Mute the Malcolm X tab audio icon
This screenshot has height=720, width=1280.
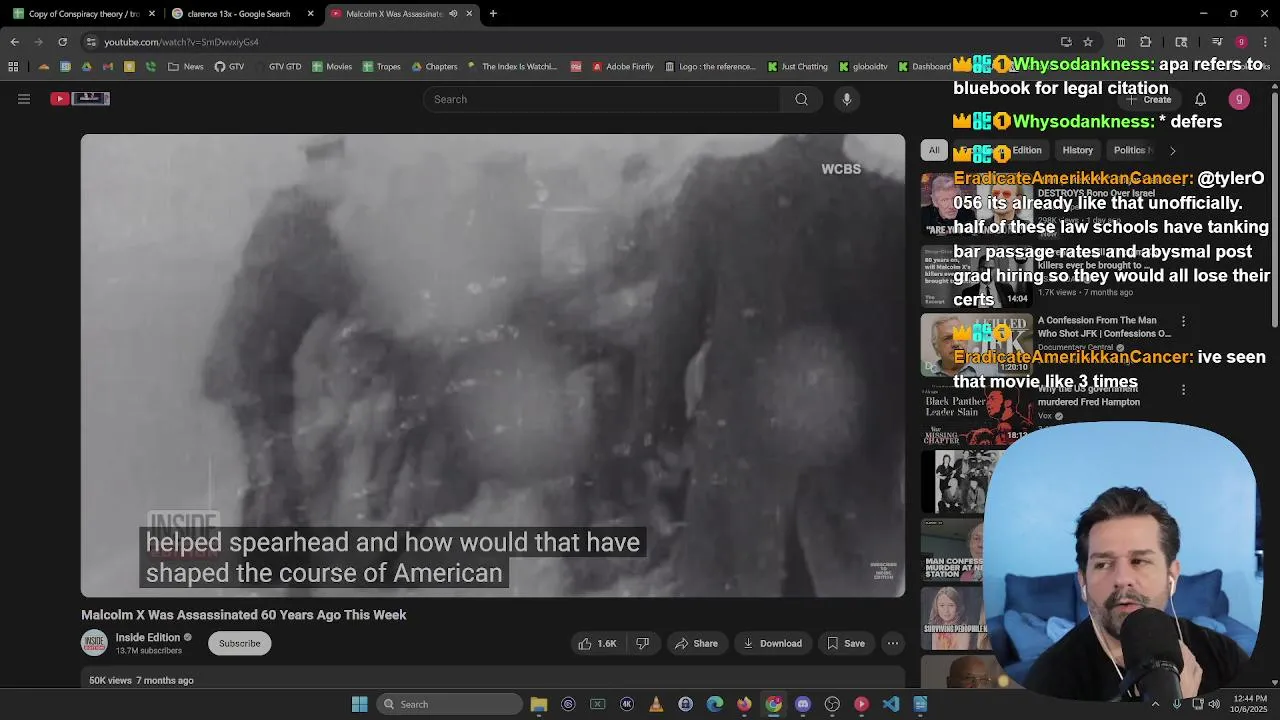click(453, 14)
